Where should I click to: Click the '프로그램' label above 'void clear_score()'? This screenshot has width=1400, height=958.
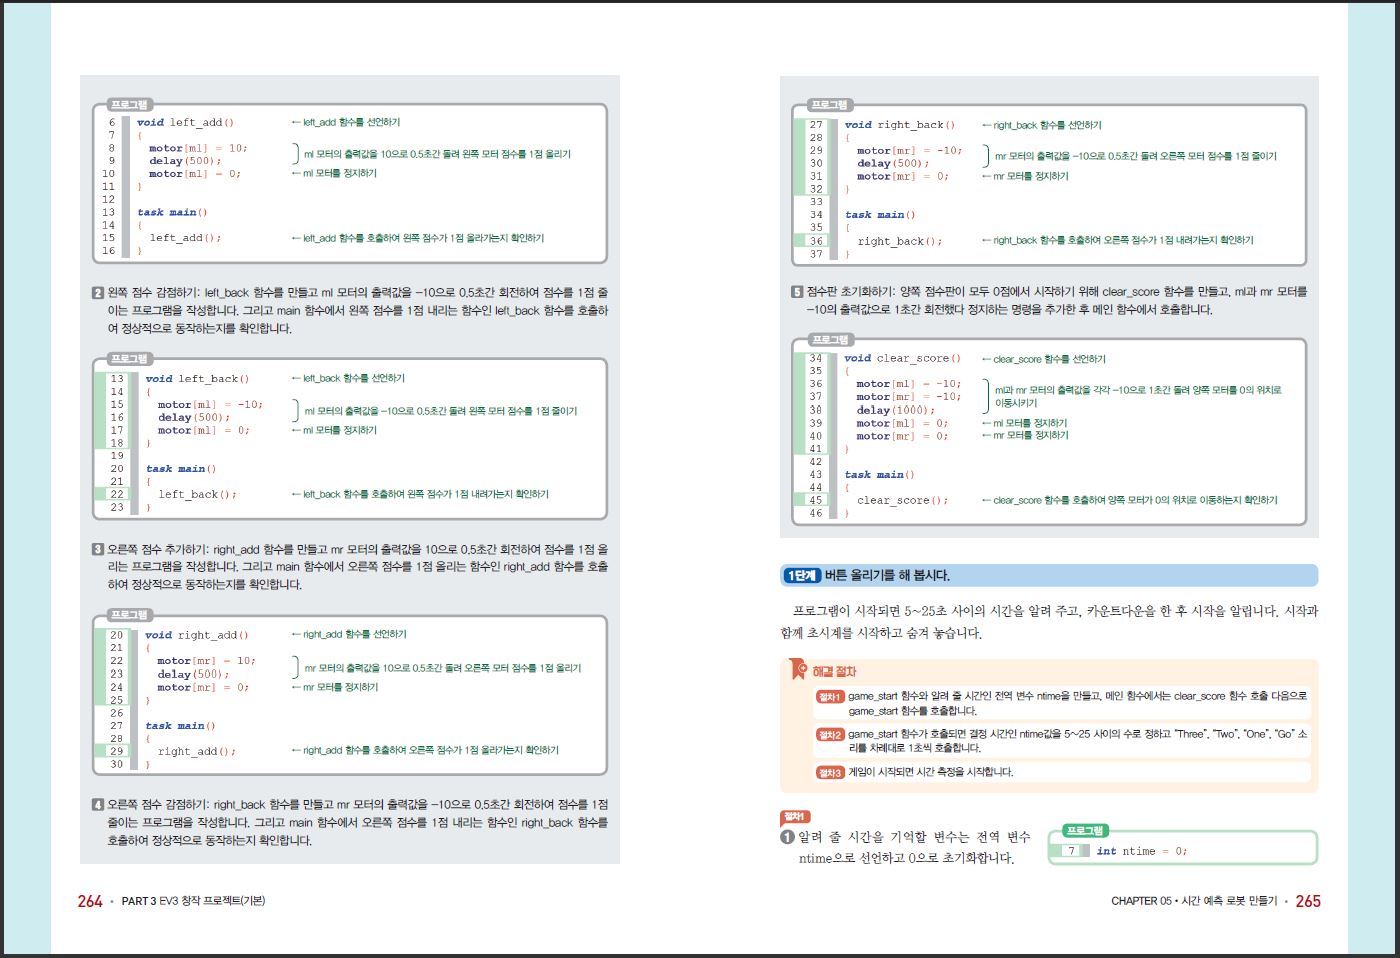point(830,339)
